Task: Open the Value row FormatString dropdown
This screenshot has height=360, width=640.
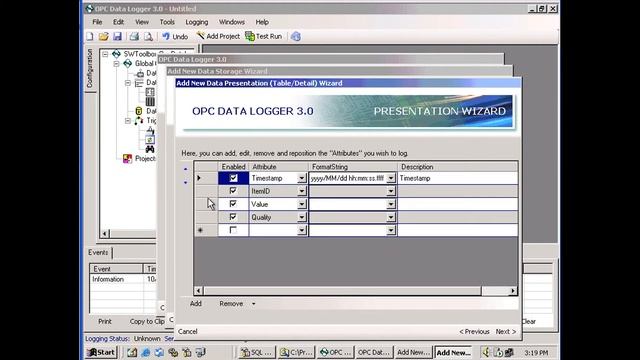Action: pyautogui.click(x=391, y=204)
